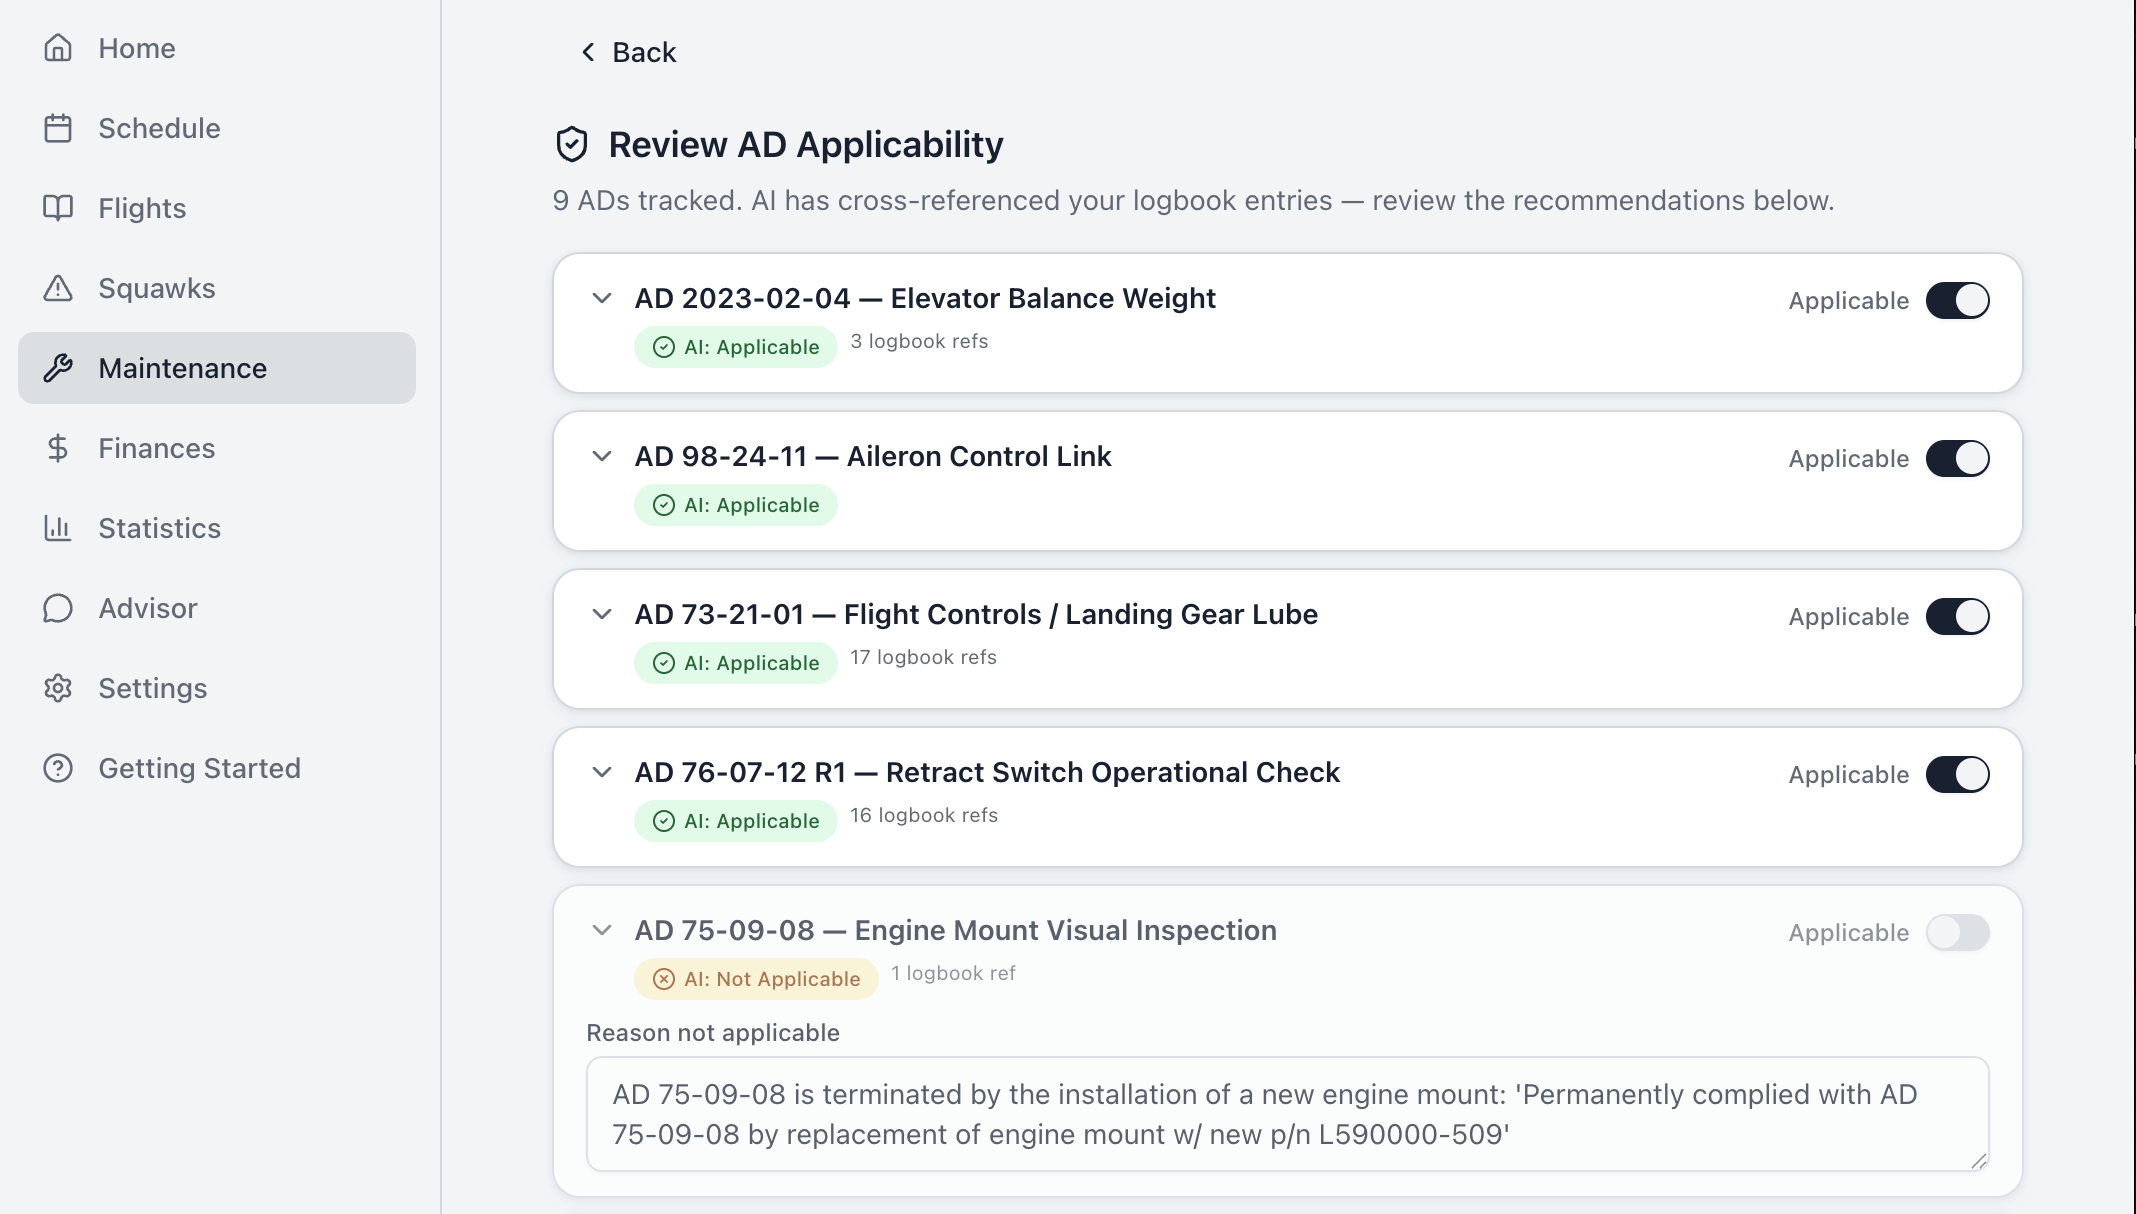Collapse the AD 73-21-01 entry

(x=601, y=614)
